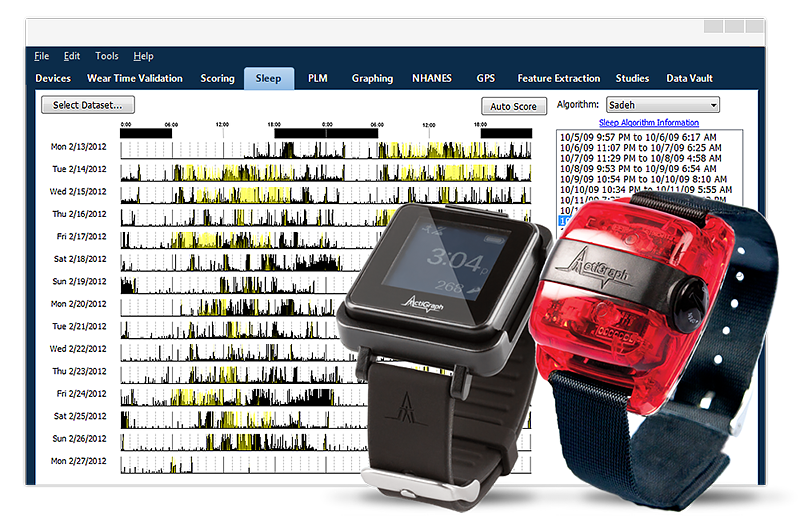Click the Fri 2/17/2012 row label
This screenshot has width=800, height=516.
point(81,237)
